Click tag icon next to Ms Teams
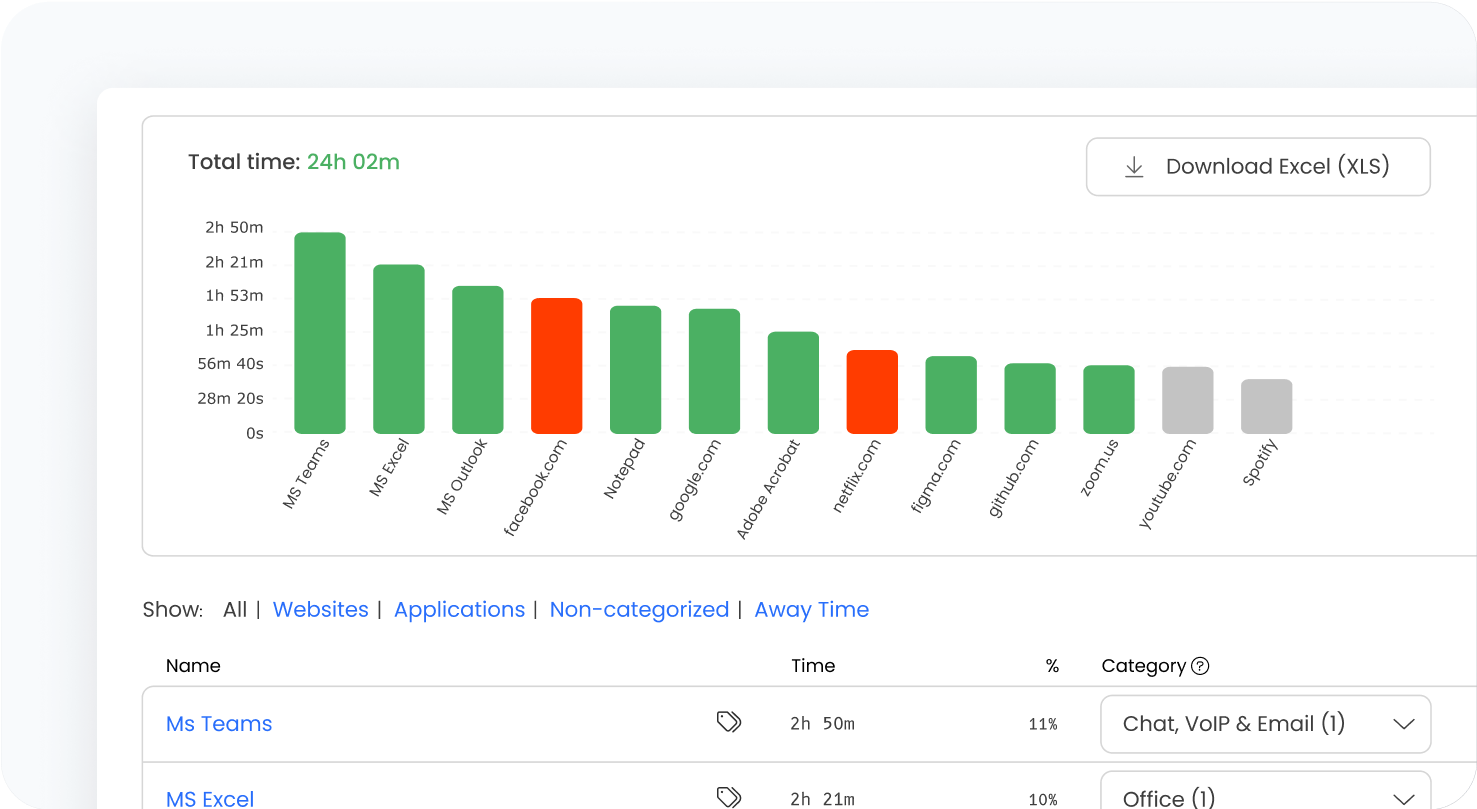This screenshot has width=1477, height=809. (x=729, y=722)
